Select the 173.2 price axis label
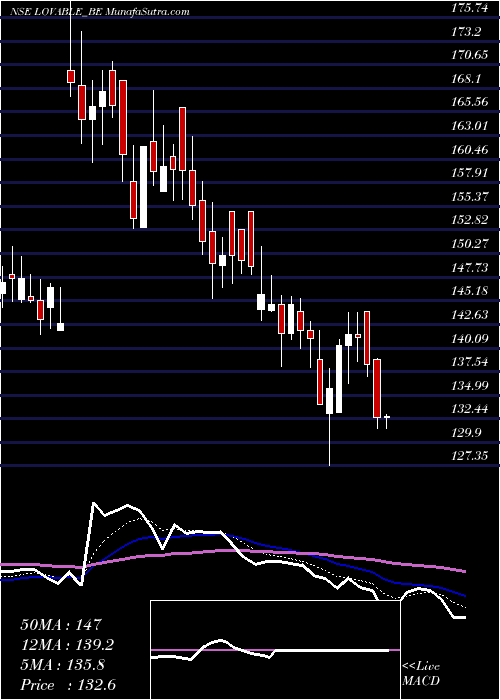This screenshot has height=700, width=500. click(x=465, y=32)
